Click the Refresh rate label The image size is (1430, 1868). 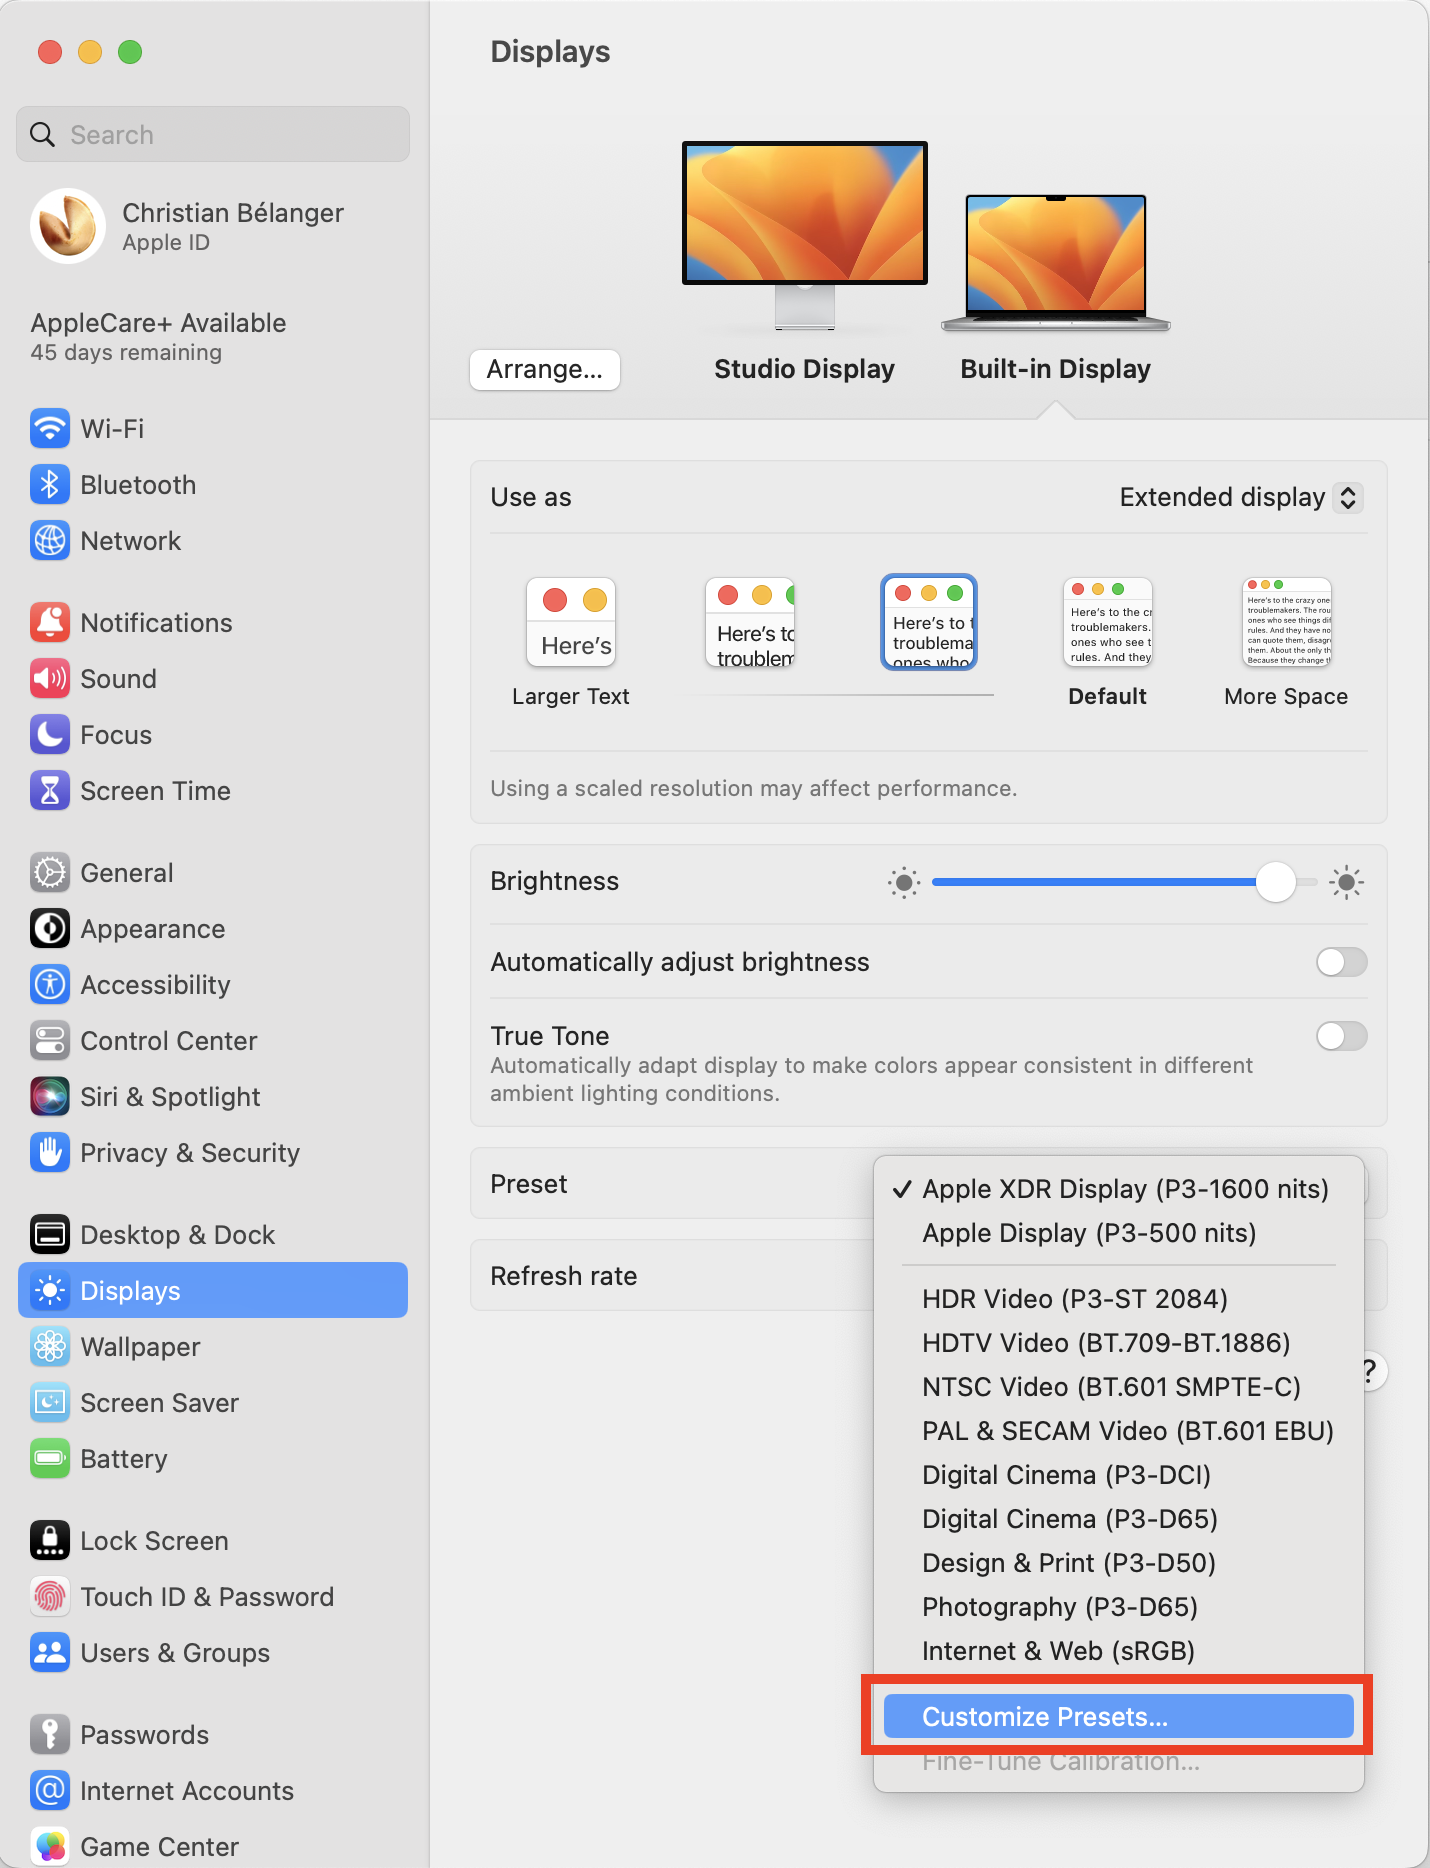click(564, 1276)
